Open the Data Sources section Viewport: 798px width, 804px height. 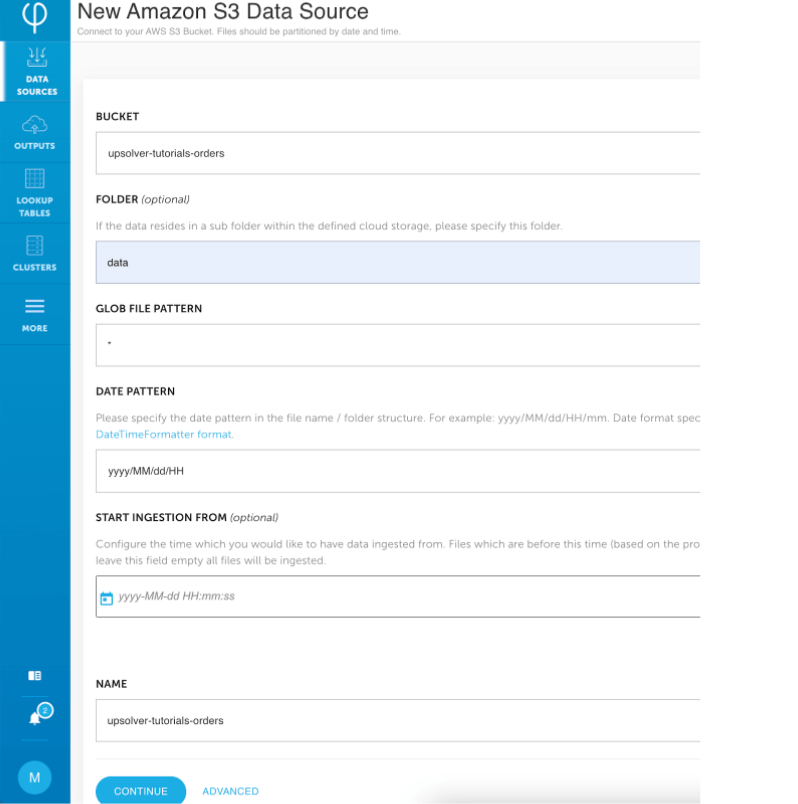point(36,71)
